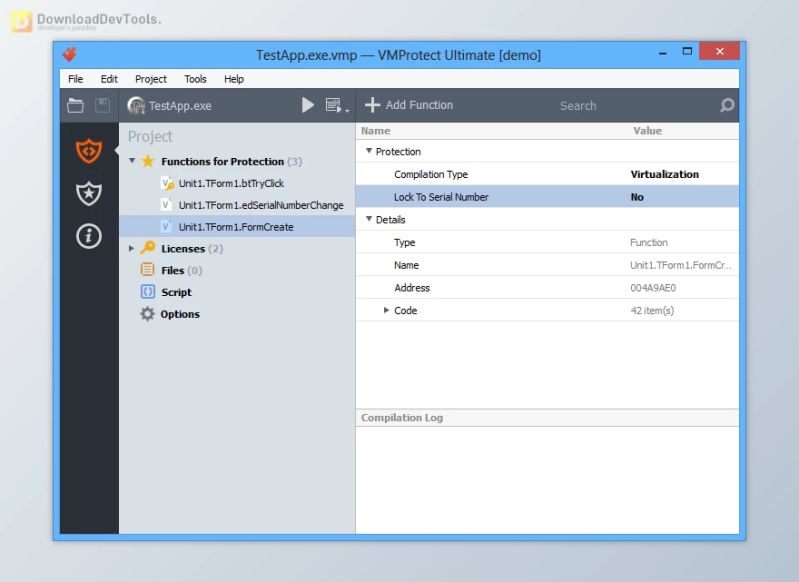Open the info sidebar section
This screenshot has width=799, height=582.
(89, 236)
